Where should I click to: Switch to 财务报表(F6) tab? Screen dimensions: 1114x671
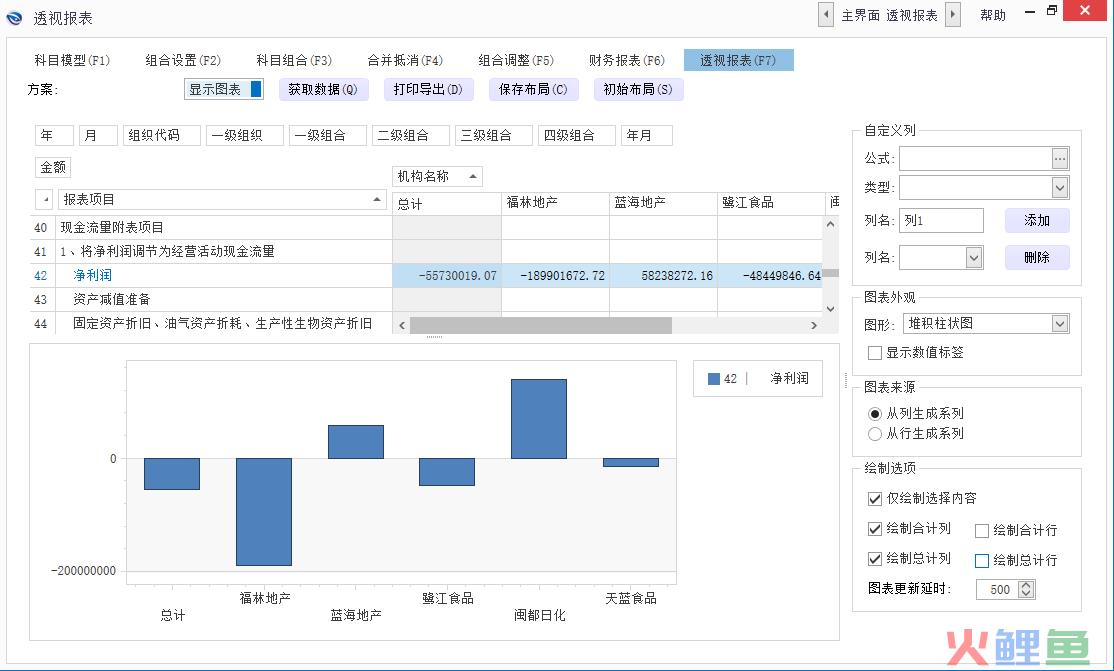[626, 60]
